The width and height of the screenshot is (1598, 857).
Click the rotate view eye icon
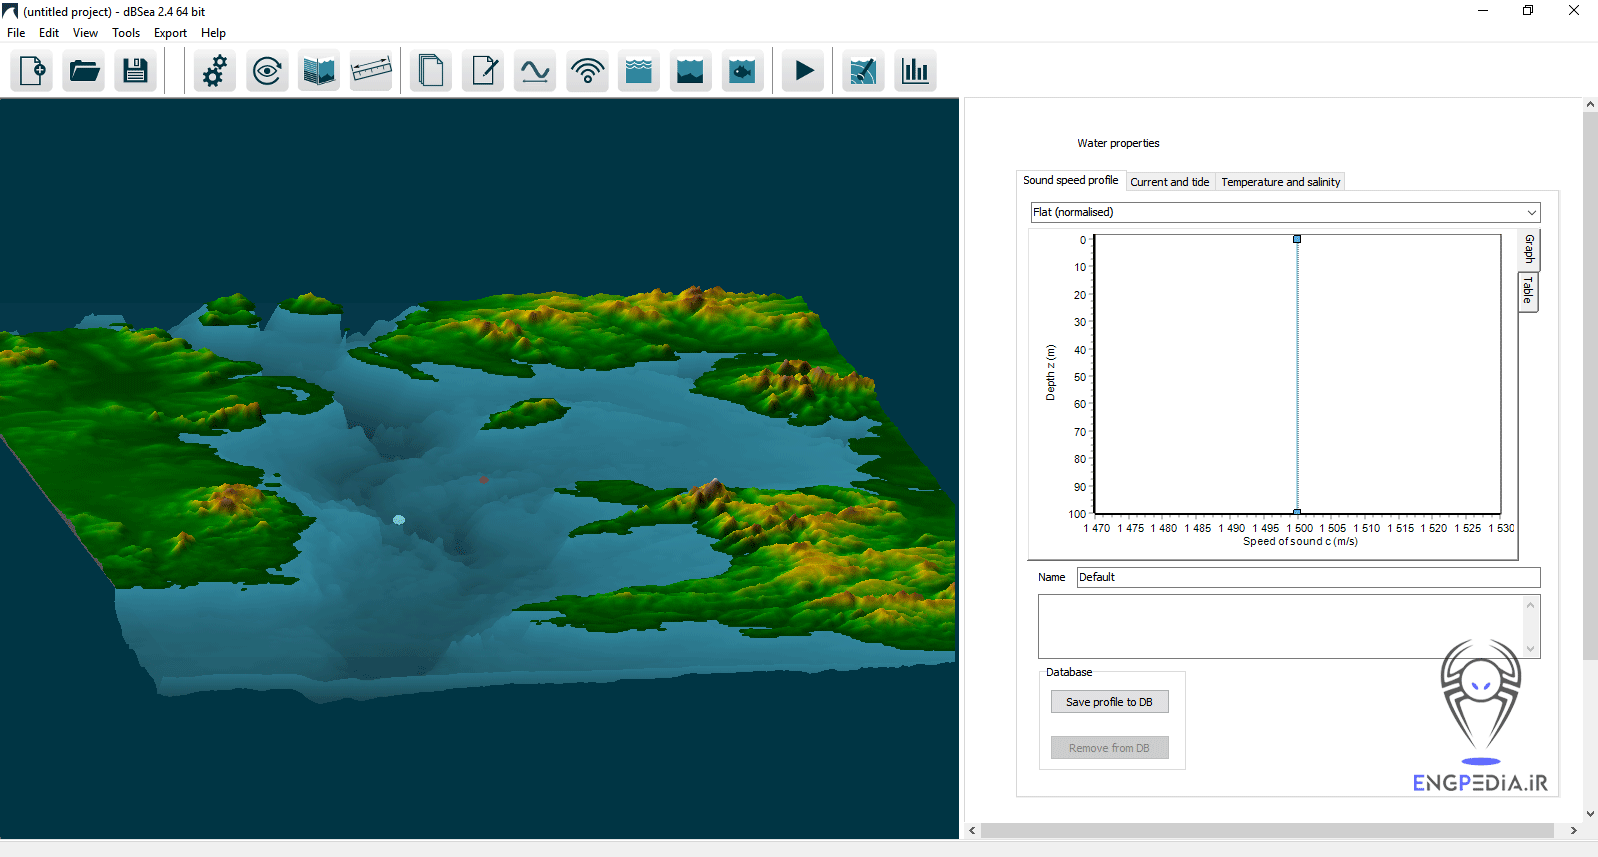point(267,71)
